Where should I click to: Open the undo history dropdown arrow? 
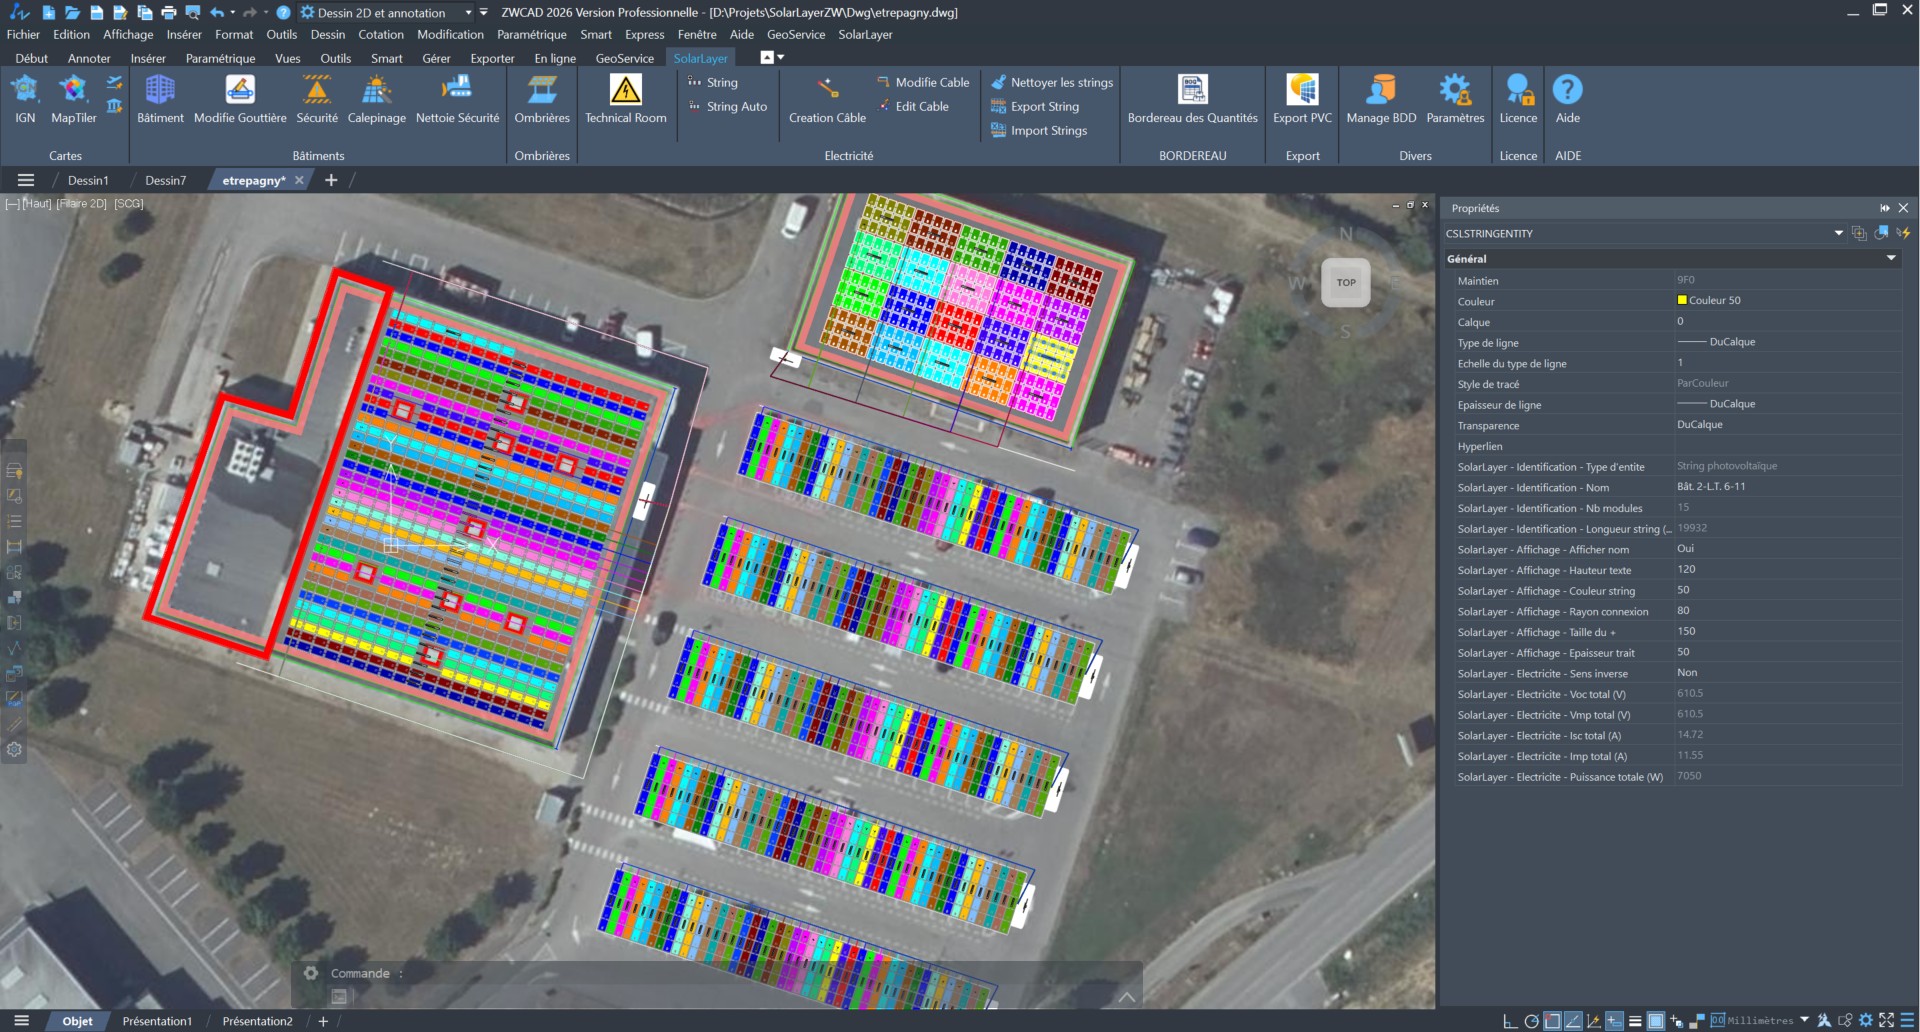233,12
